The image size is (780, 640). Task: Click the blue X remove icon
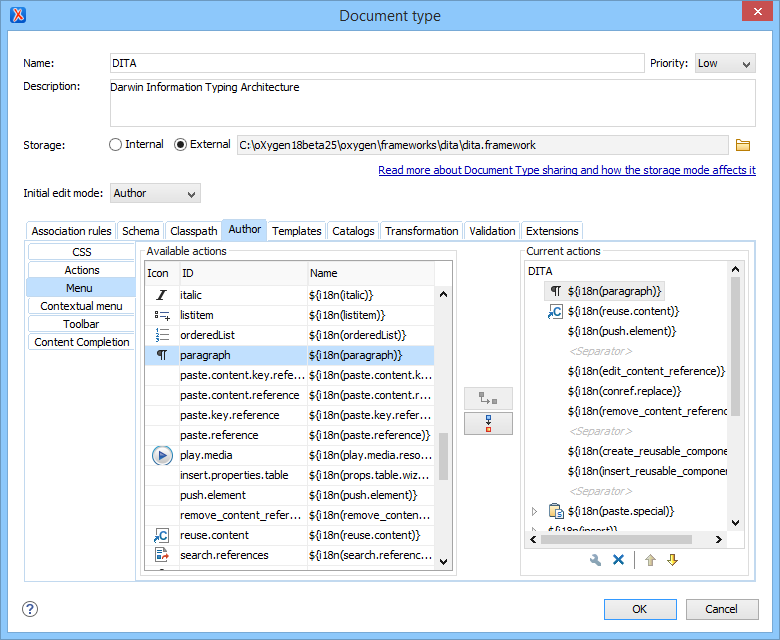coord(618,560)
